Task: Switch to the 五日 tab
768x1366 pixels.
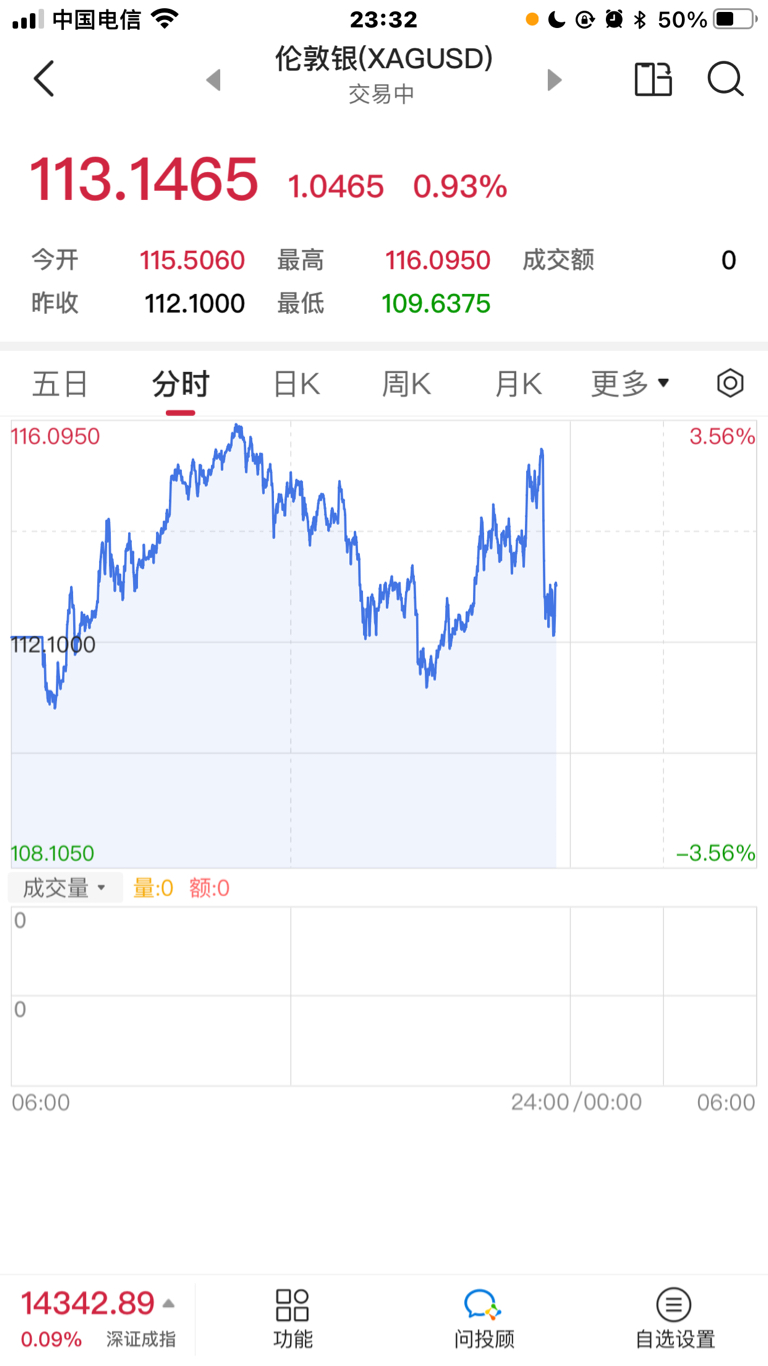Action: [60, 383]
